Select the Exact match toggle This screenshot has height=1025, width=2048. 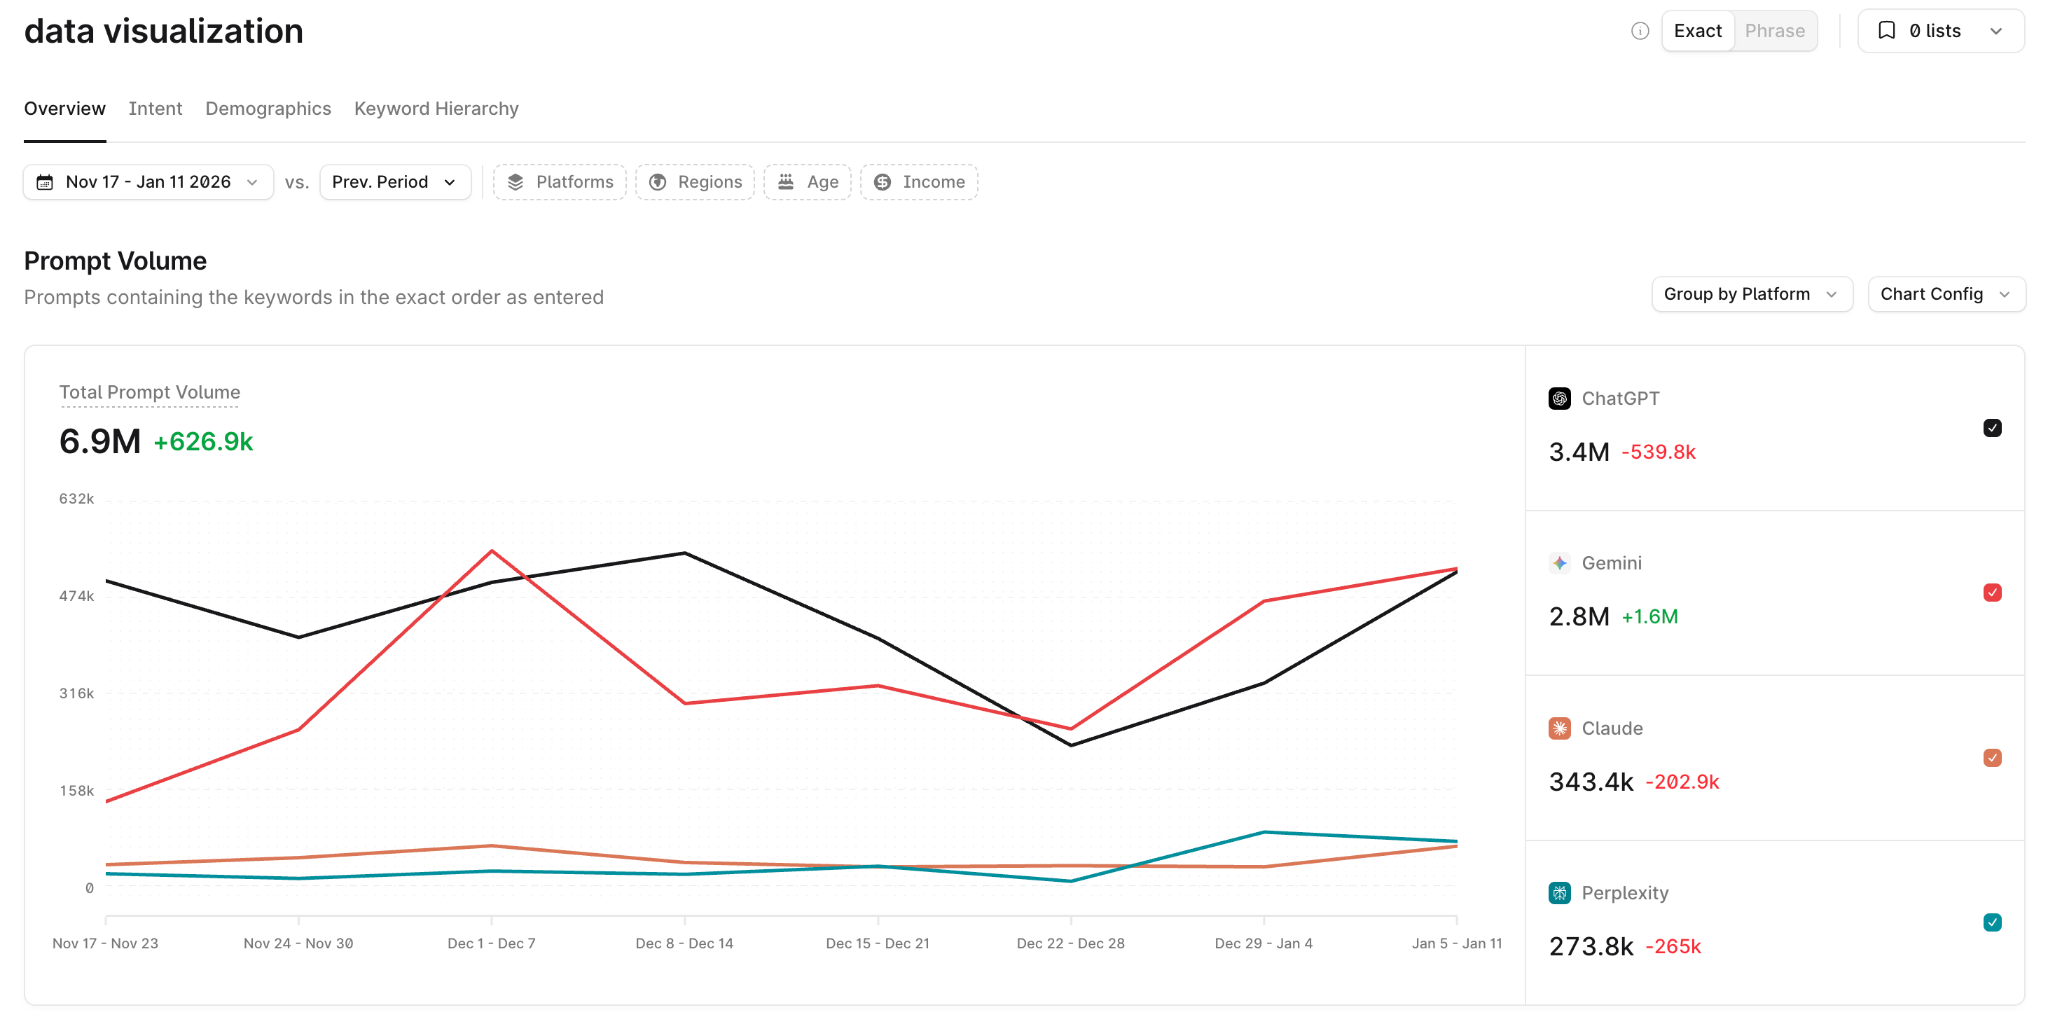click(x=1698, y=31)
